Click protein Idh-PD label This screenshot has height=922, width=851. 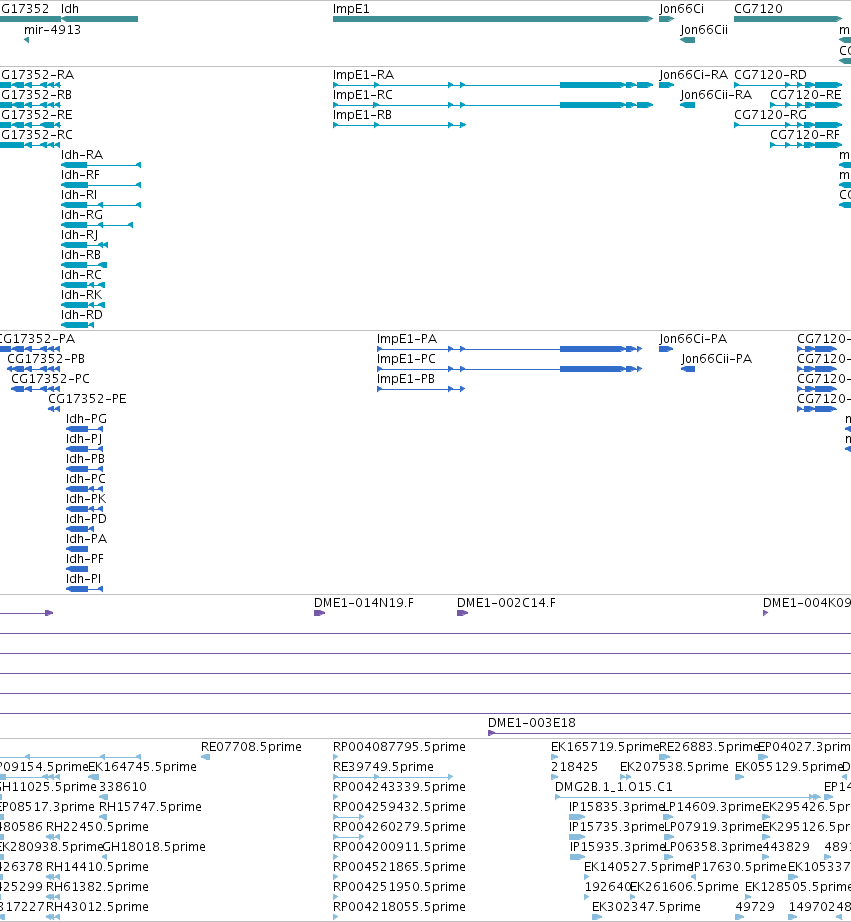(86, 519)
